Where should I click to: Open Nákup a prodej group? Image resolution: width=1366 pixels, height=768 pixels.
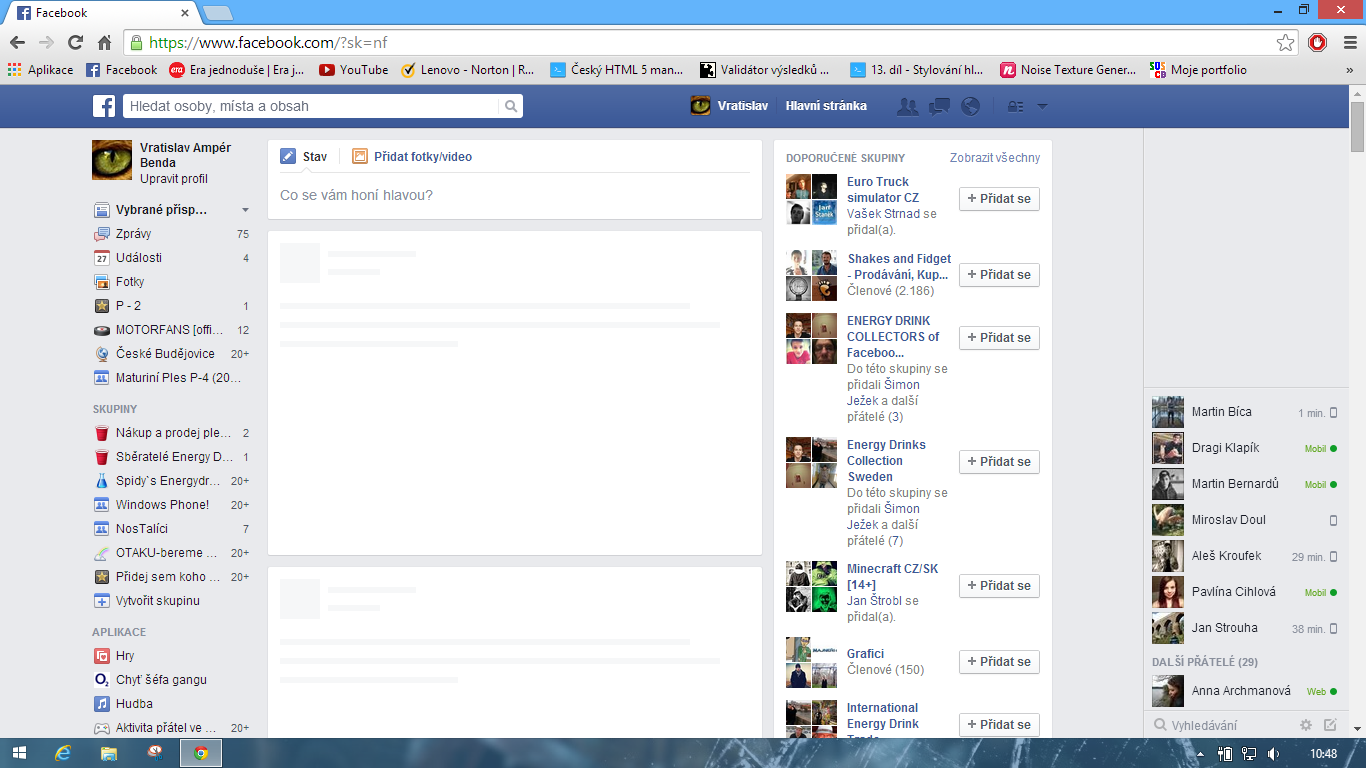click(x=171, y=433)
